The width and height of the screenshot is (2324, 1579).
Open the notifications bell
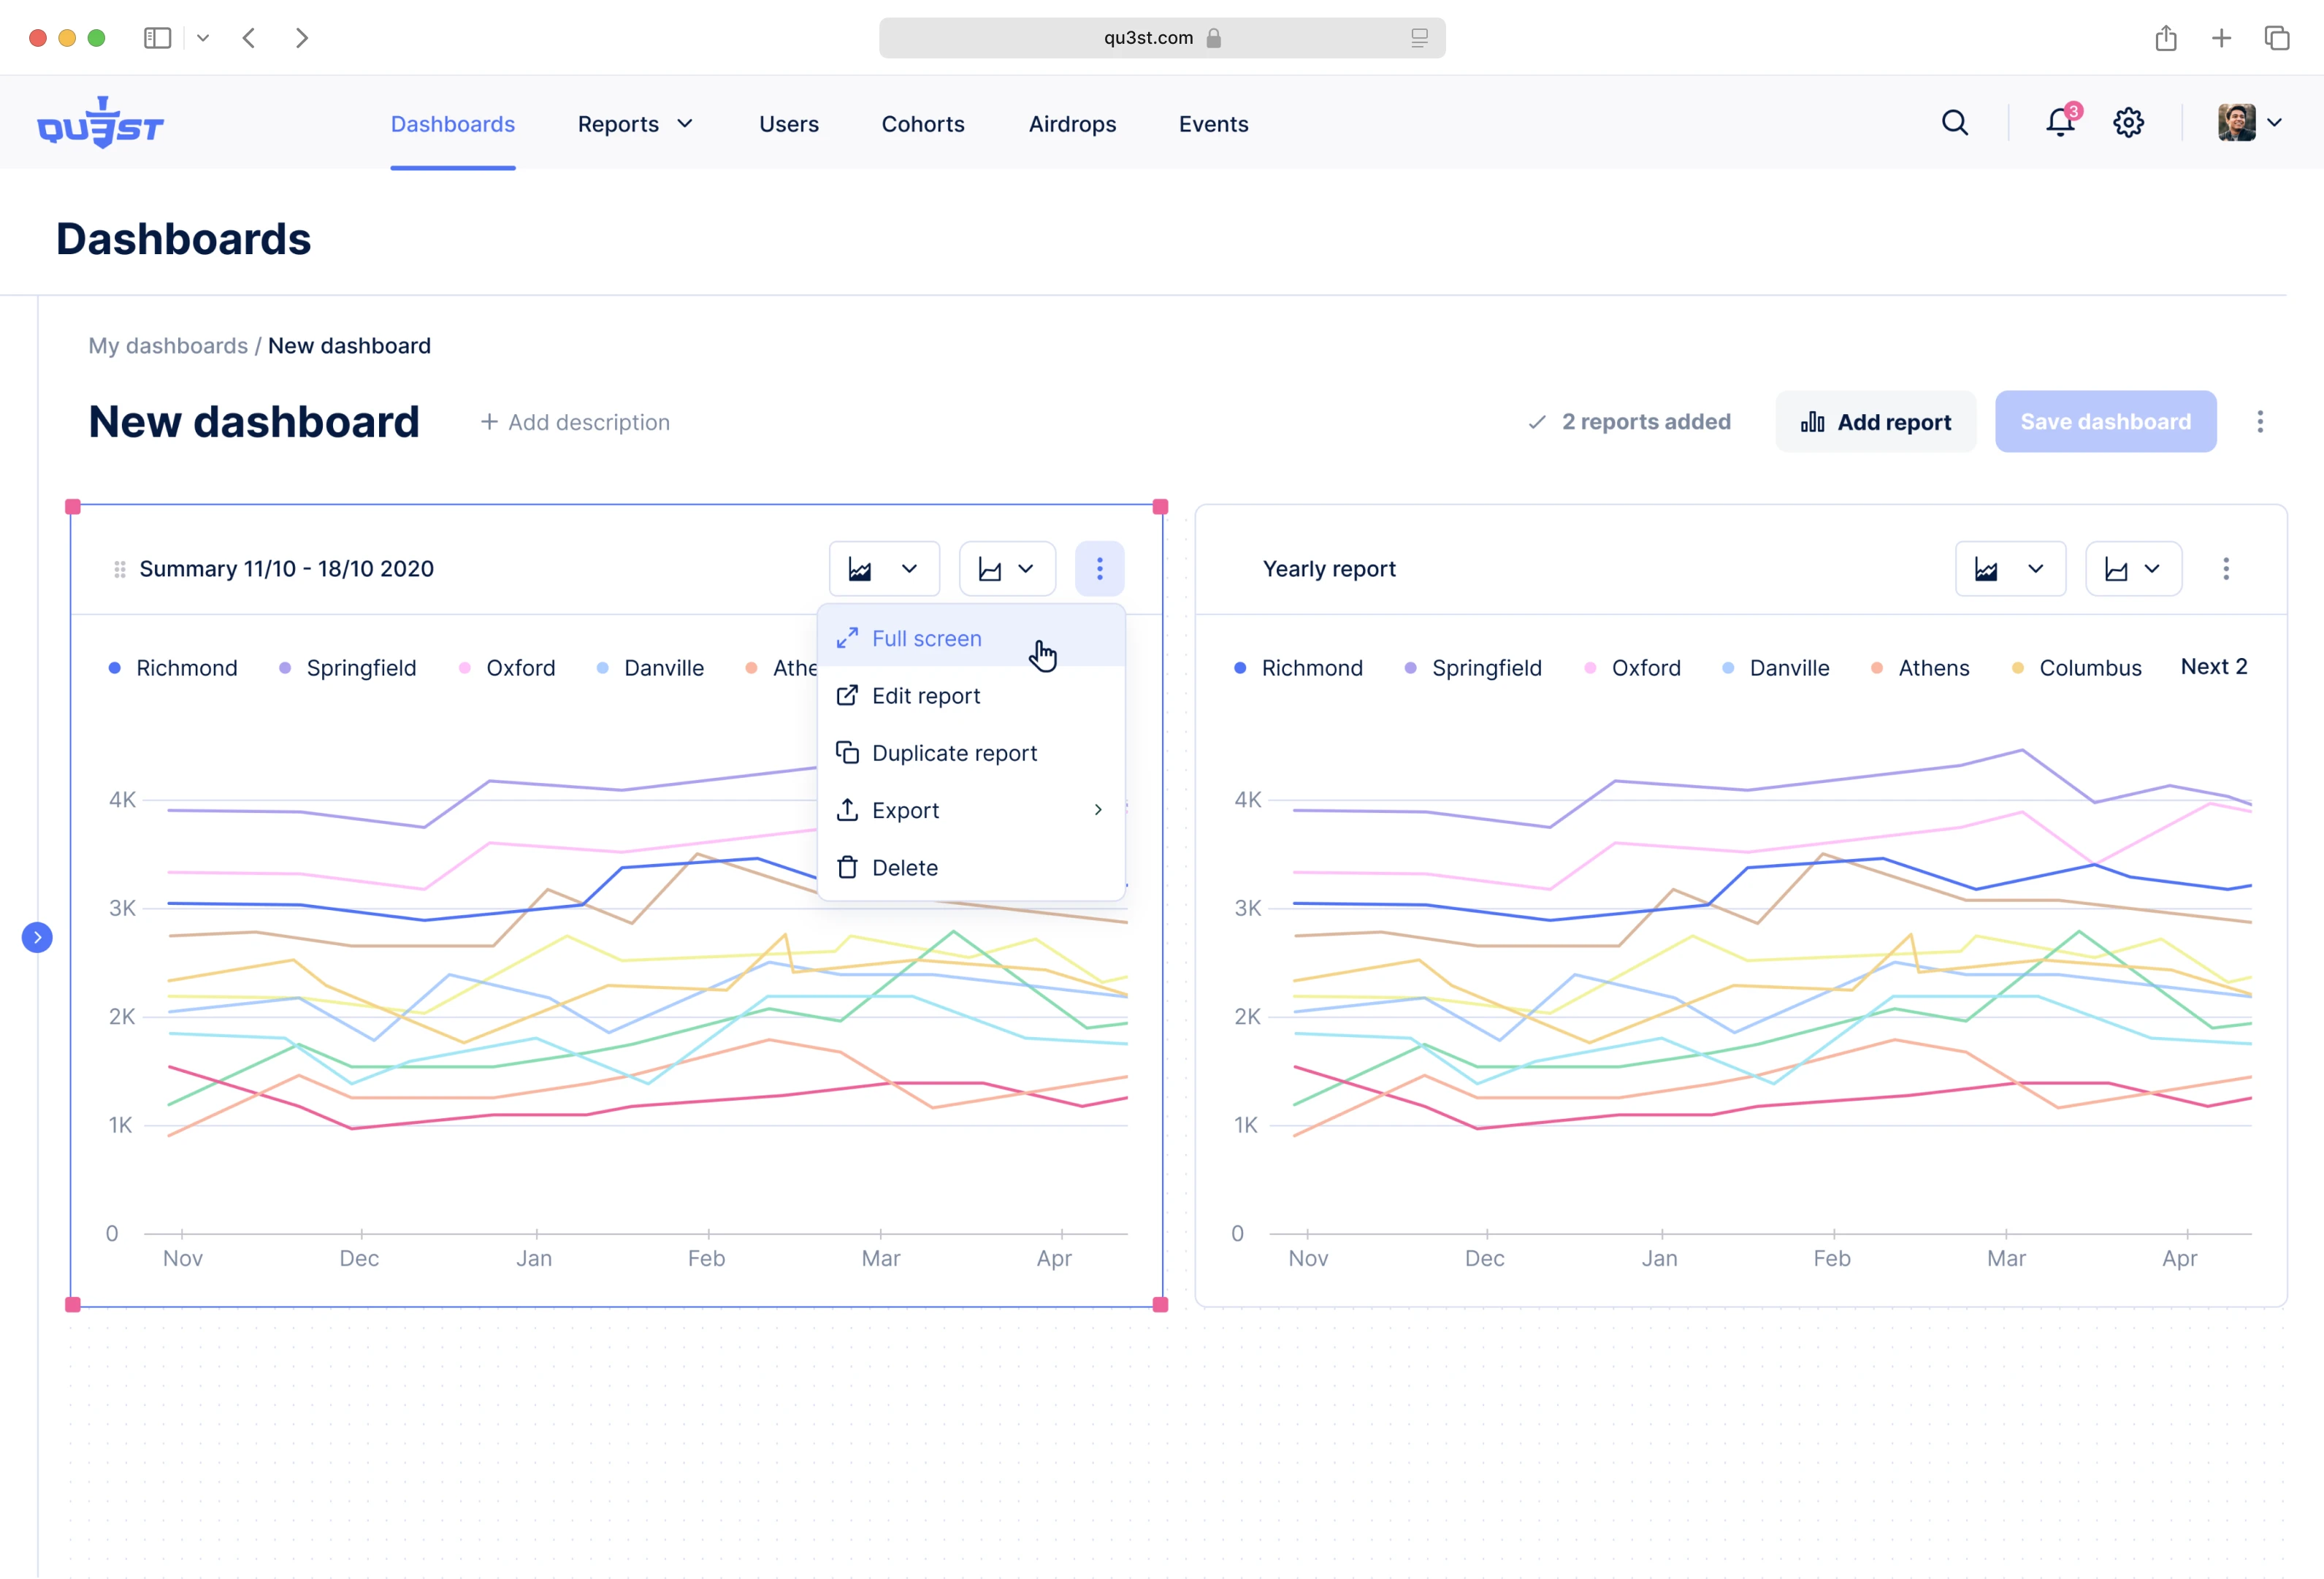[x=2060, y=123]
